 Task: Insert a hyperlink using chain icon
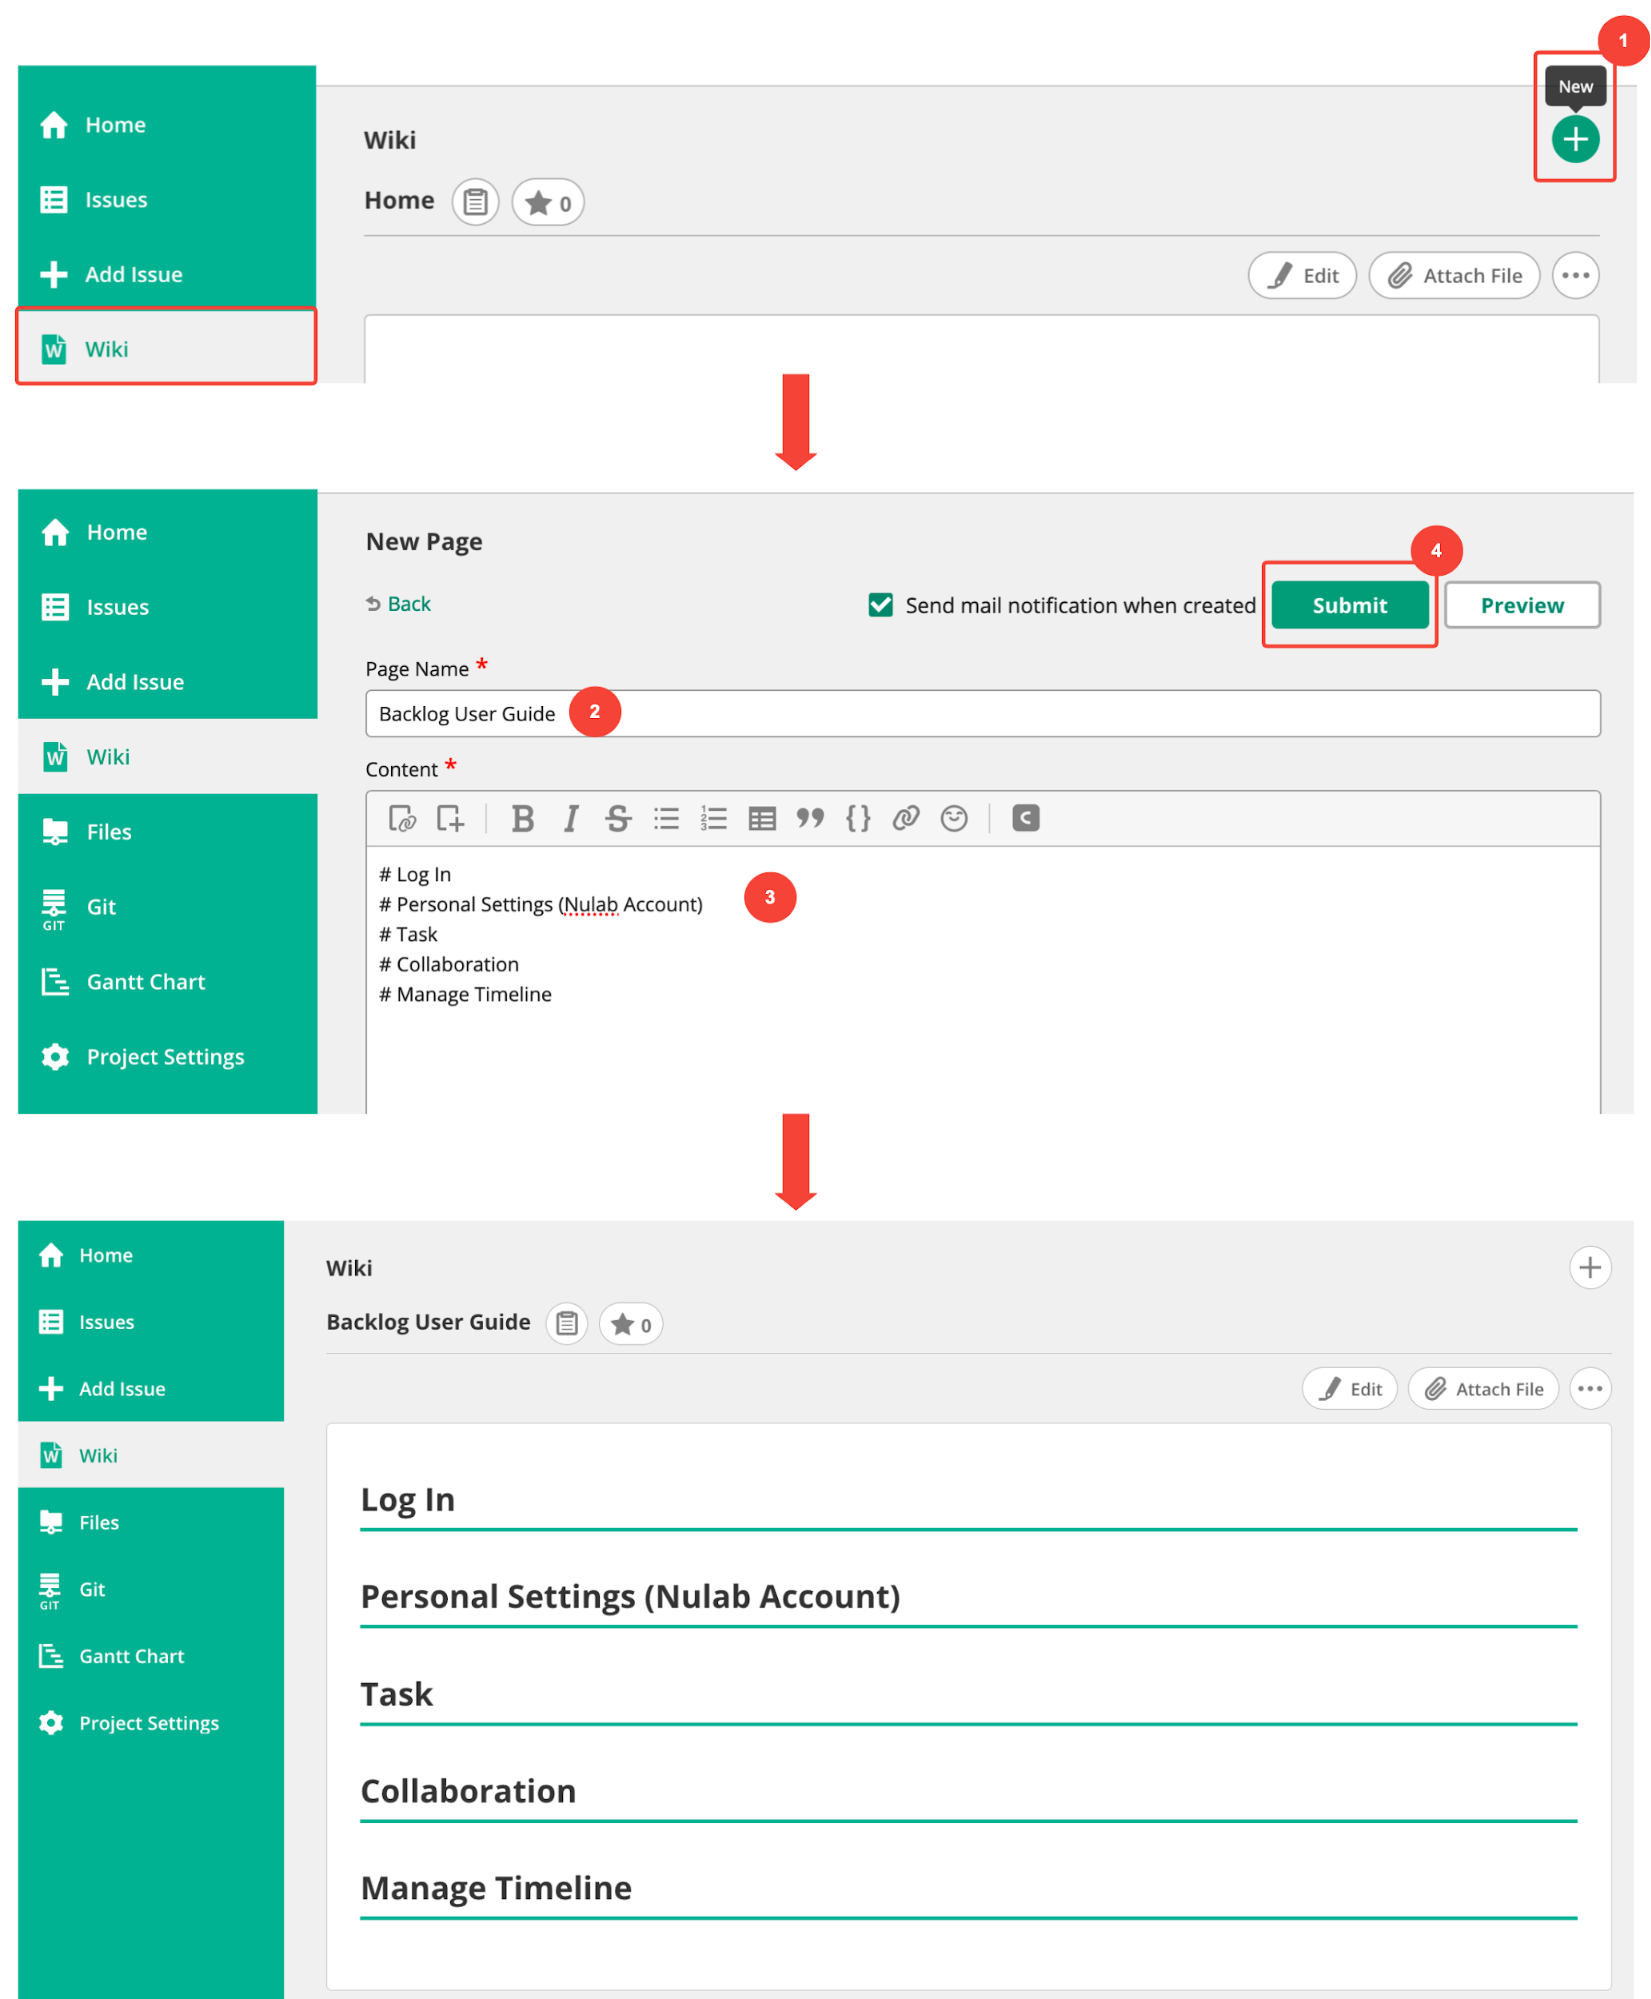(906, 819)
